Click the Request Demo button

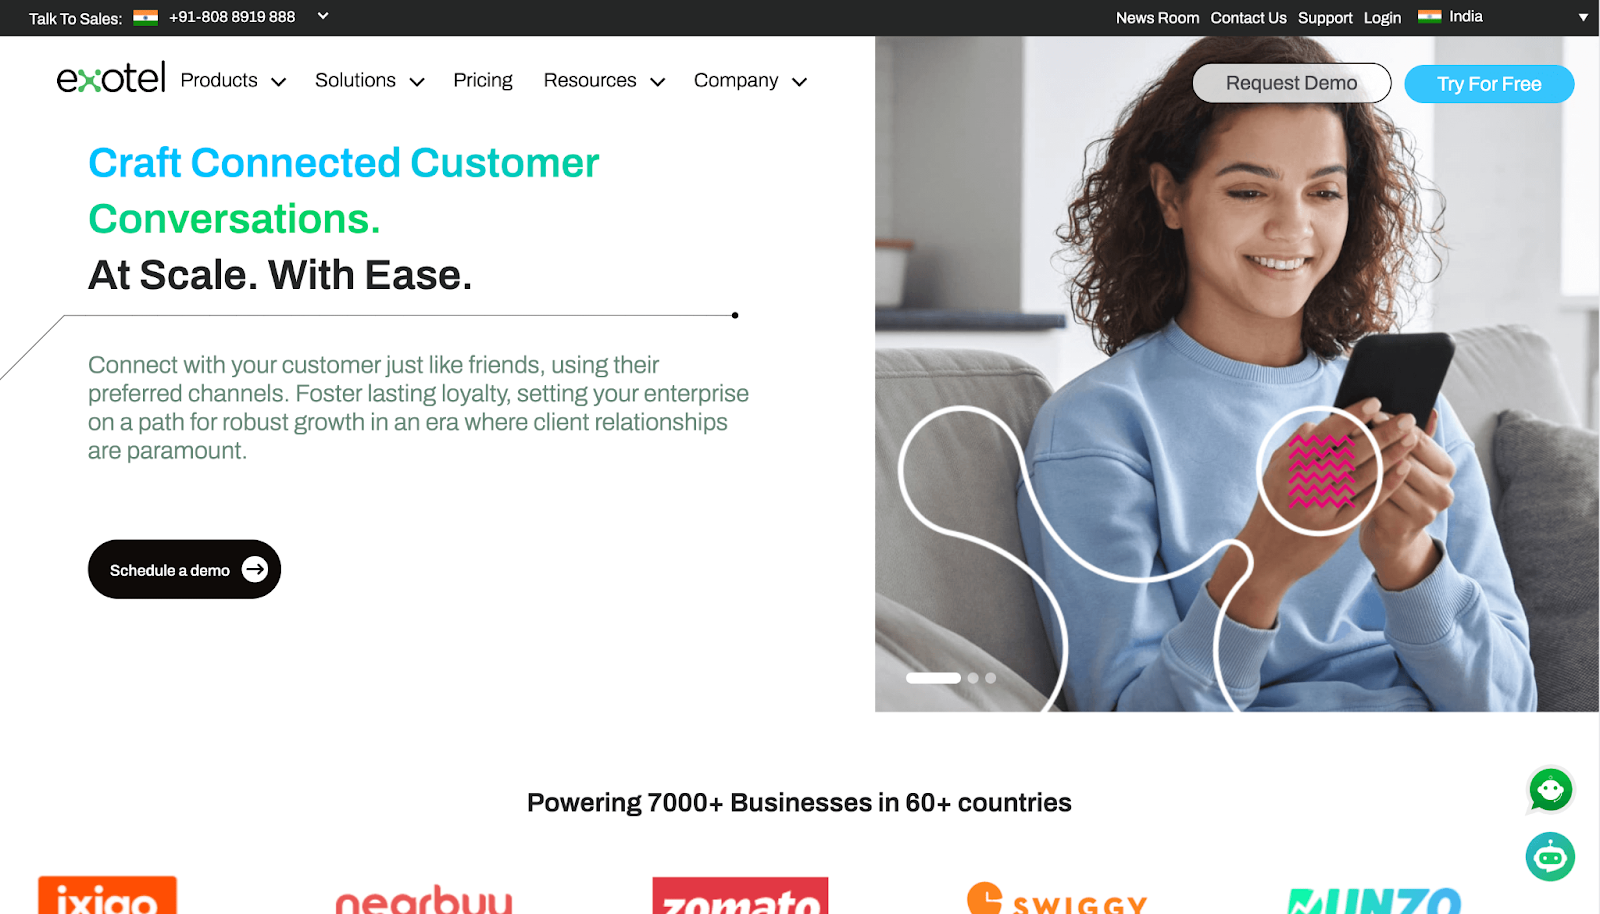point(1291,83)
